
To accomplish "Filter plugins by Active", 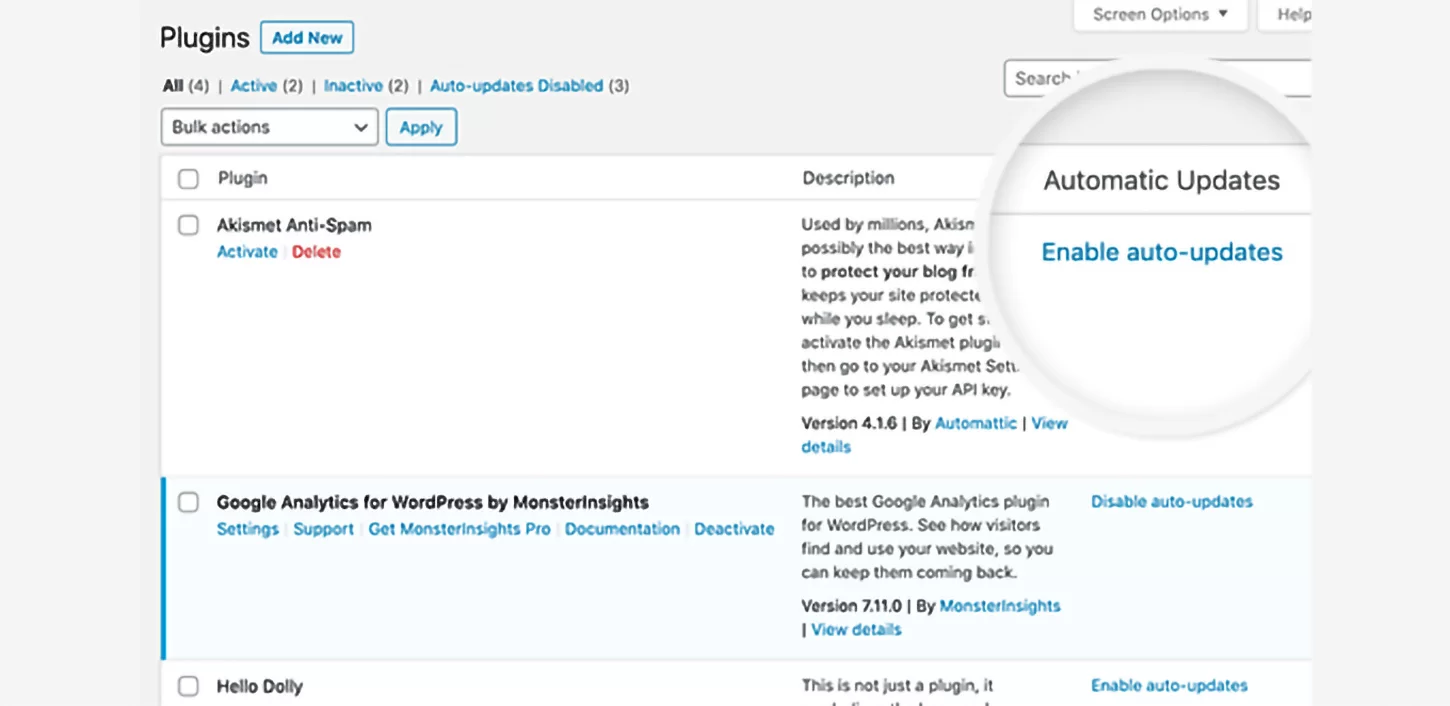I will [x=254, y=86].
